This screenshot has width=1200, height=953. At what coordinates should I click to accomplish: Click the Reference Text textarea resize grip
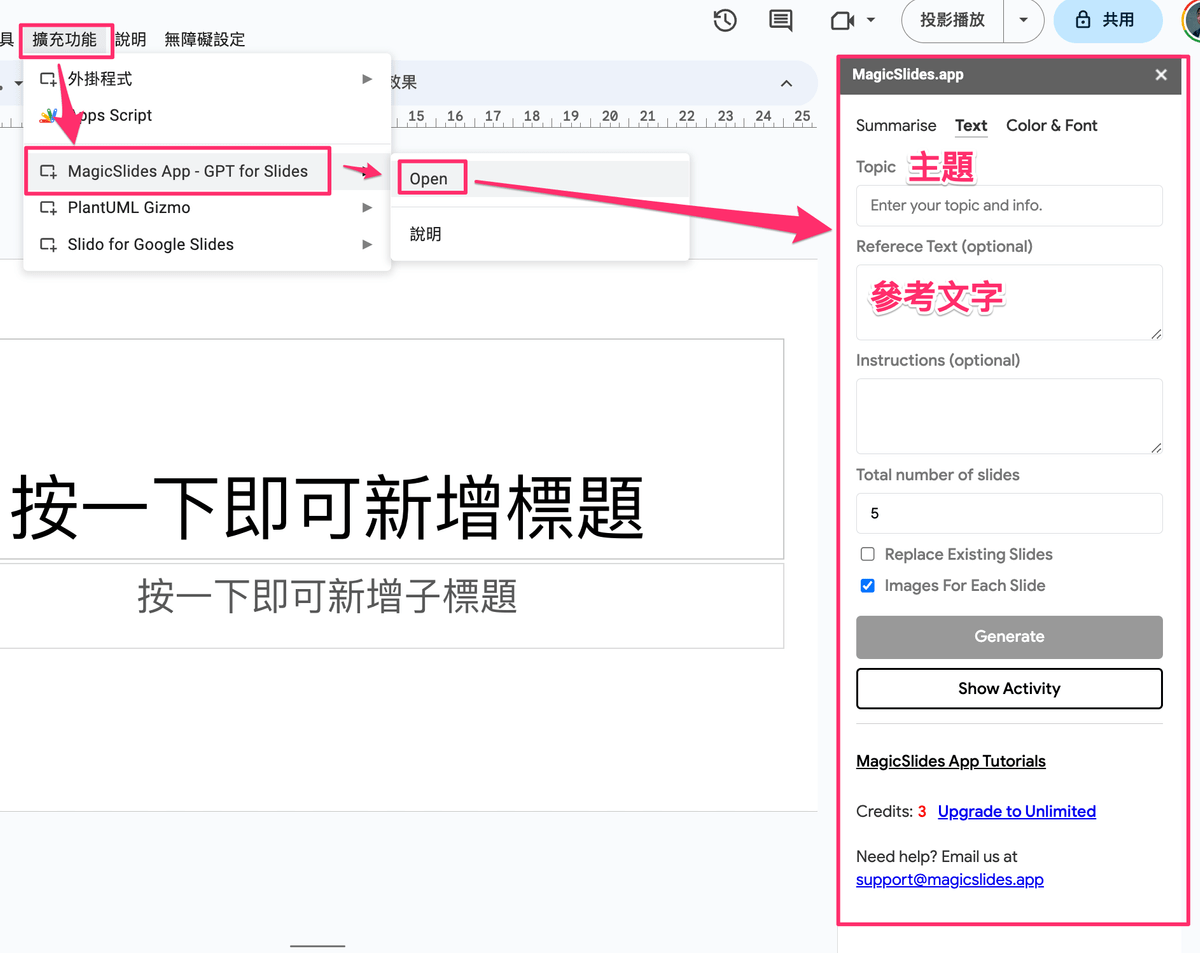click(1156, 333)
